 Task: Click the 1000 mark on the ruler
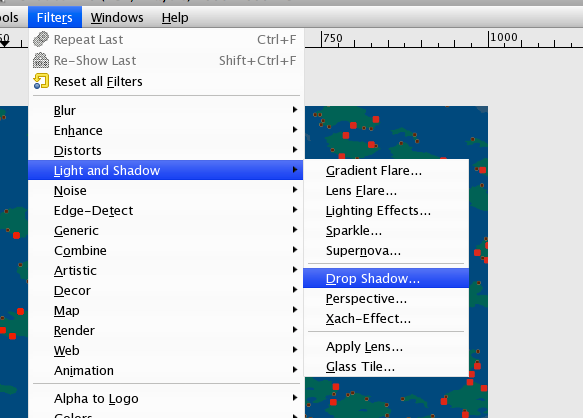pos(504,37)
